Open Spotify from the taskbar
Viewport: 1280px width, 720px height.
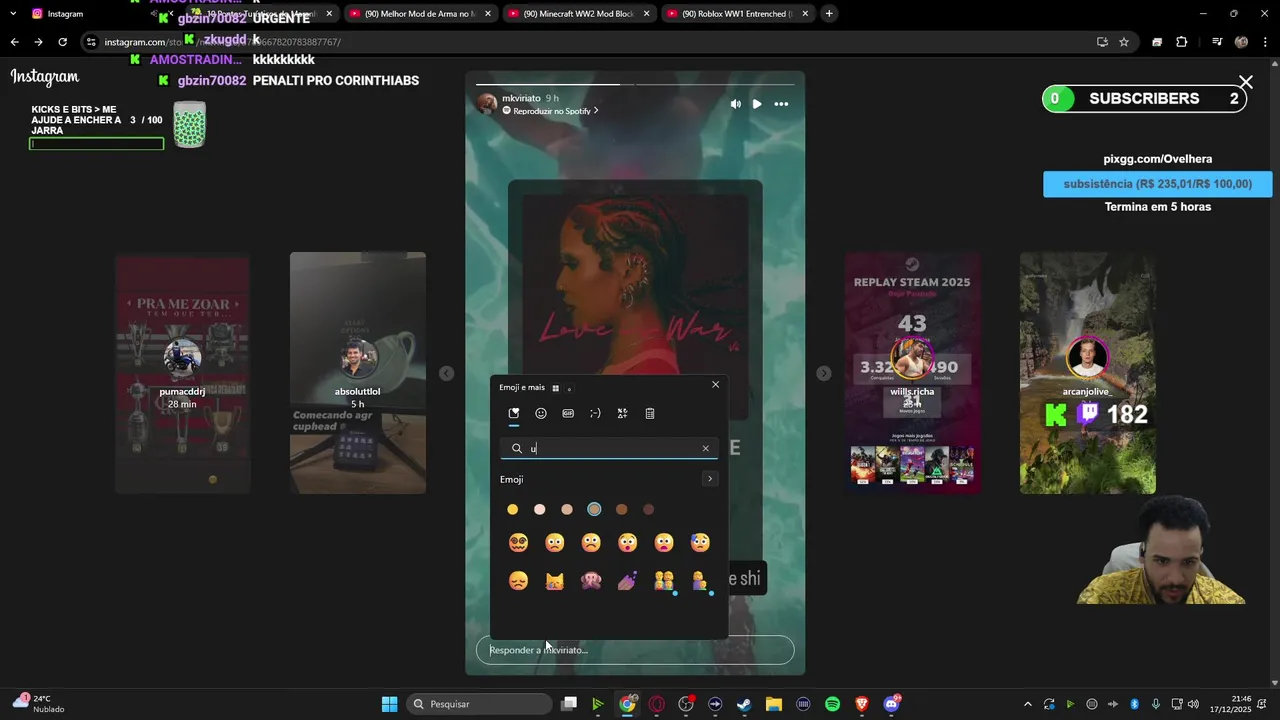[832, 704]
